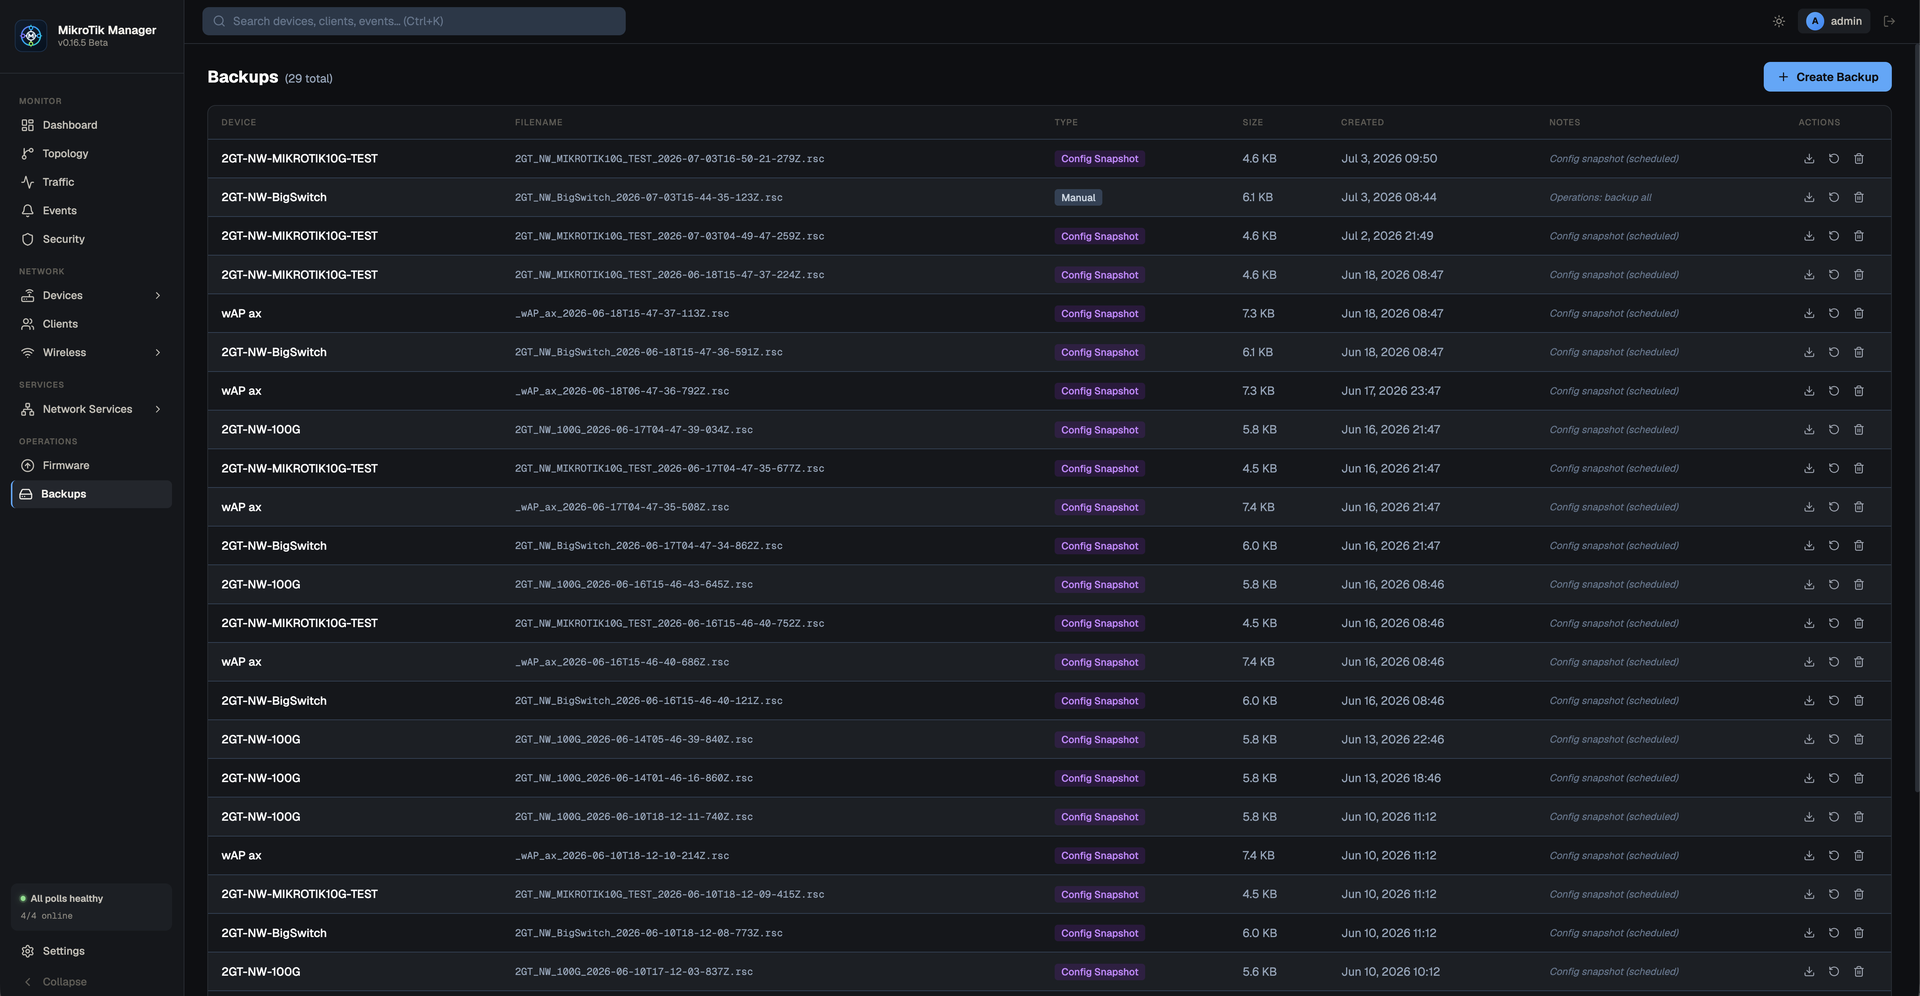This screenshot has height=996, width=1920.
Task: Delete the 2GT-NW-100G Jun 13 22:46 backup
Action: coord(1859,740)
